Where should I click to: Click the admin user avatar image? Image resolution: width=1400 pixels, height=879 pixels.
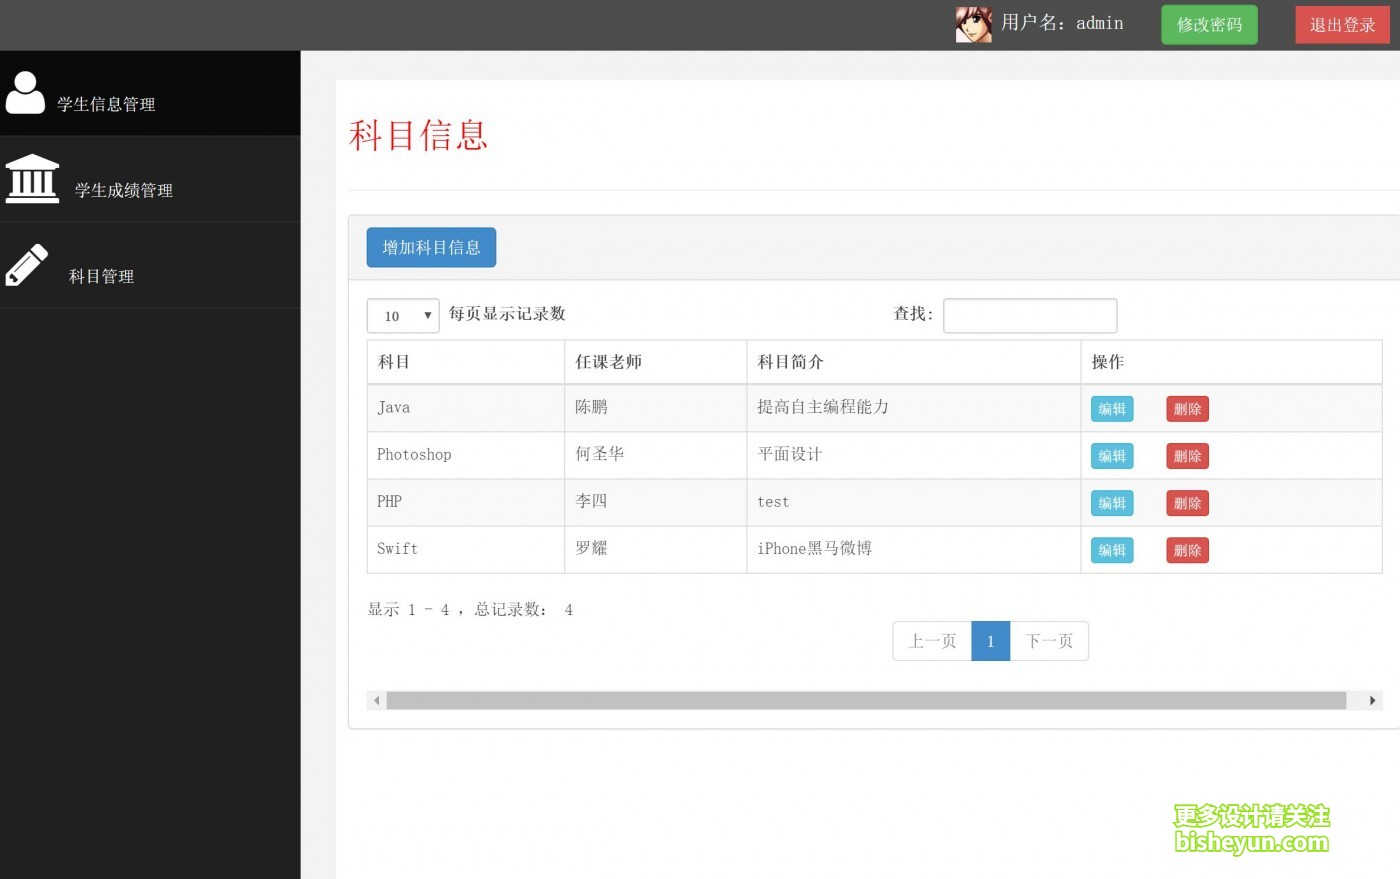click(972, 23)
